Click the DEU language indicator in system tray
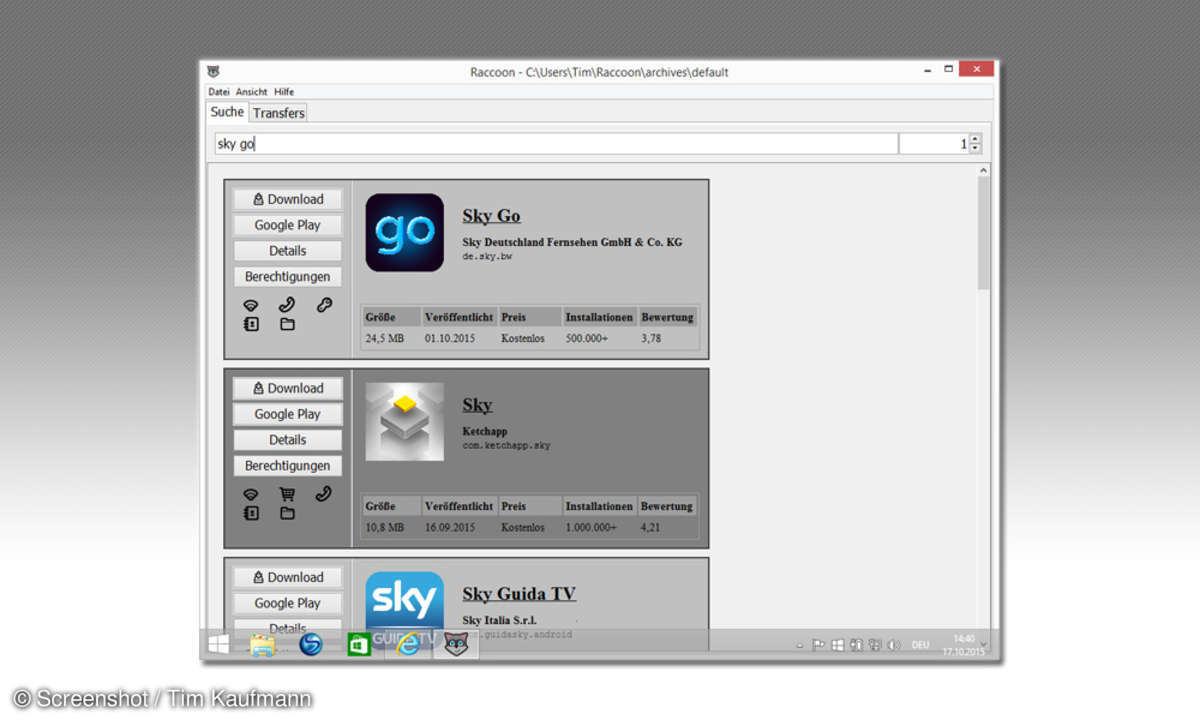Screen dimensions: 1200x720 coord(920,645)
